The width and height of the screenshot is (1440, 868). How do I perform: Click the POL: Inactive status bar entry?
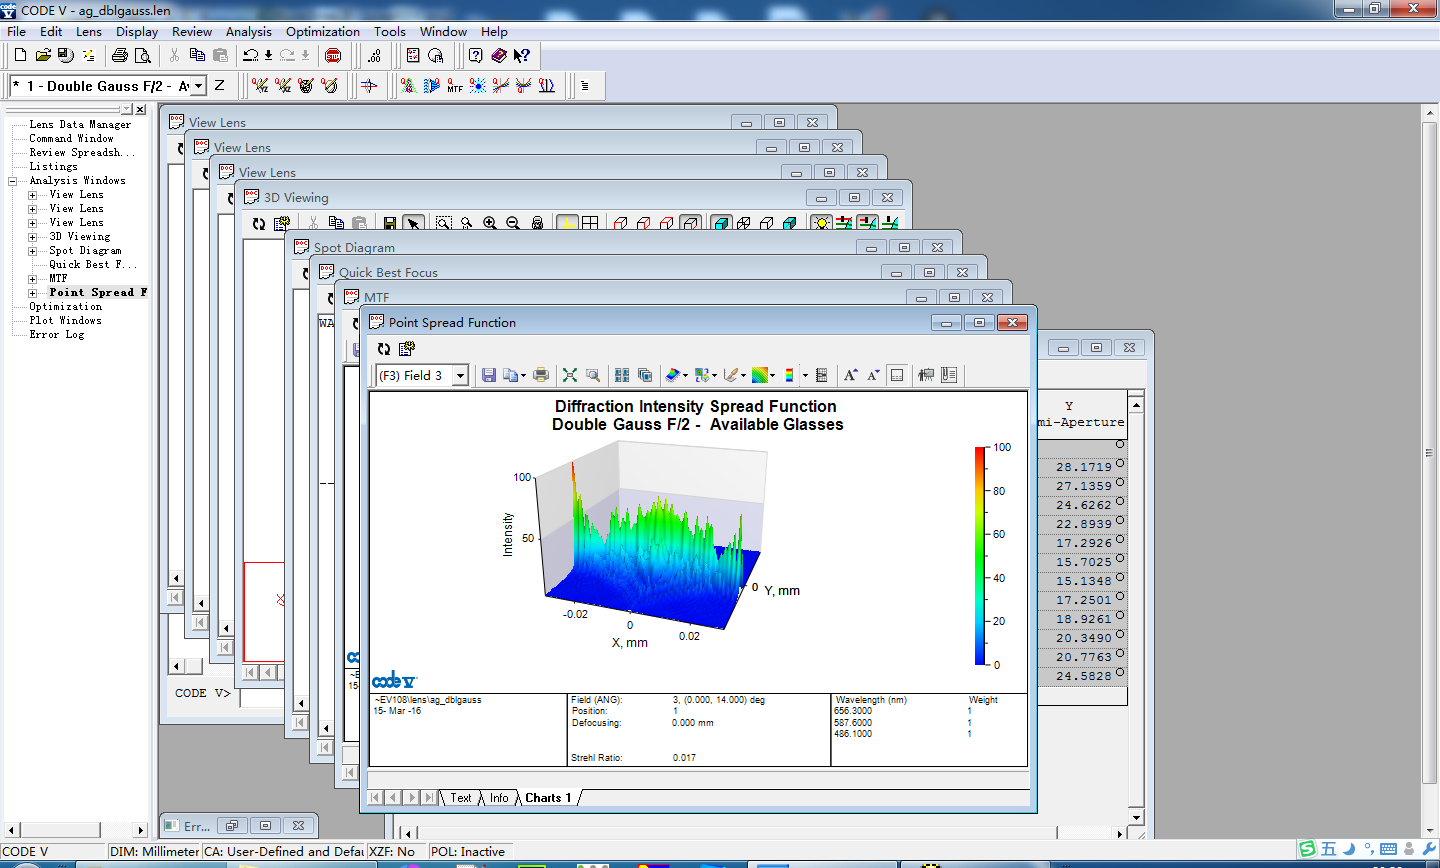468,852
